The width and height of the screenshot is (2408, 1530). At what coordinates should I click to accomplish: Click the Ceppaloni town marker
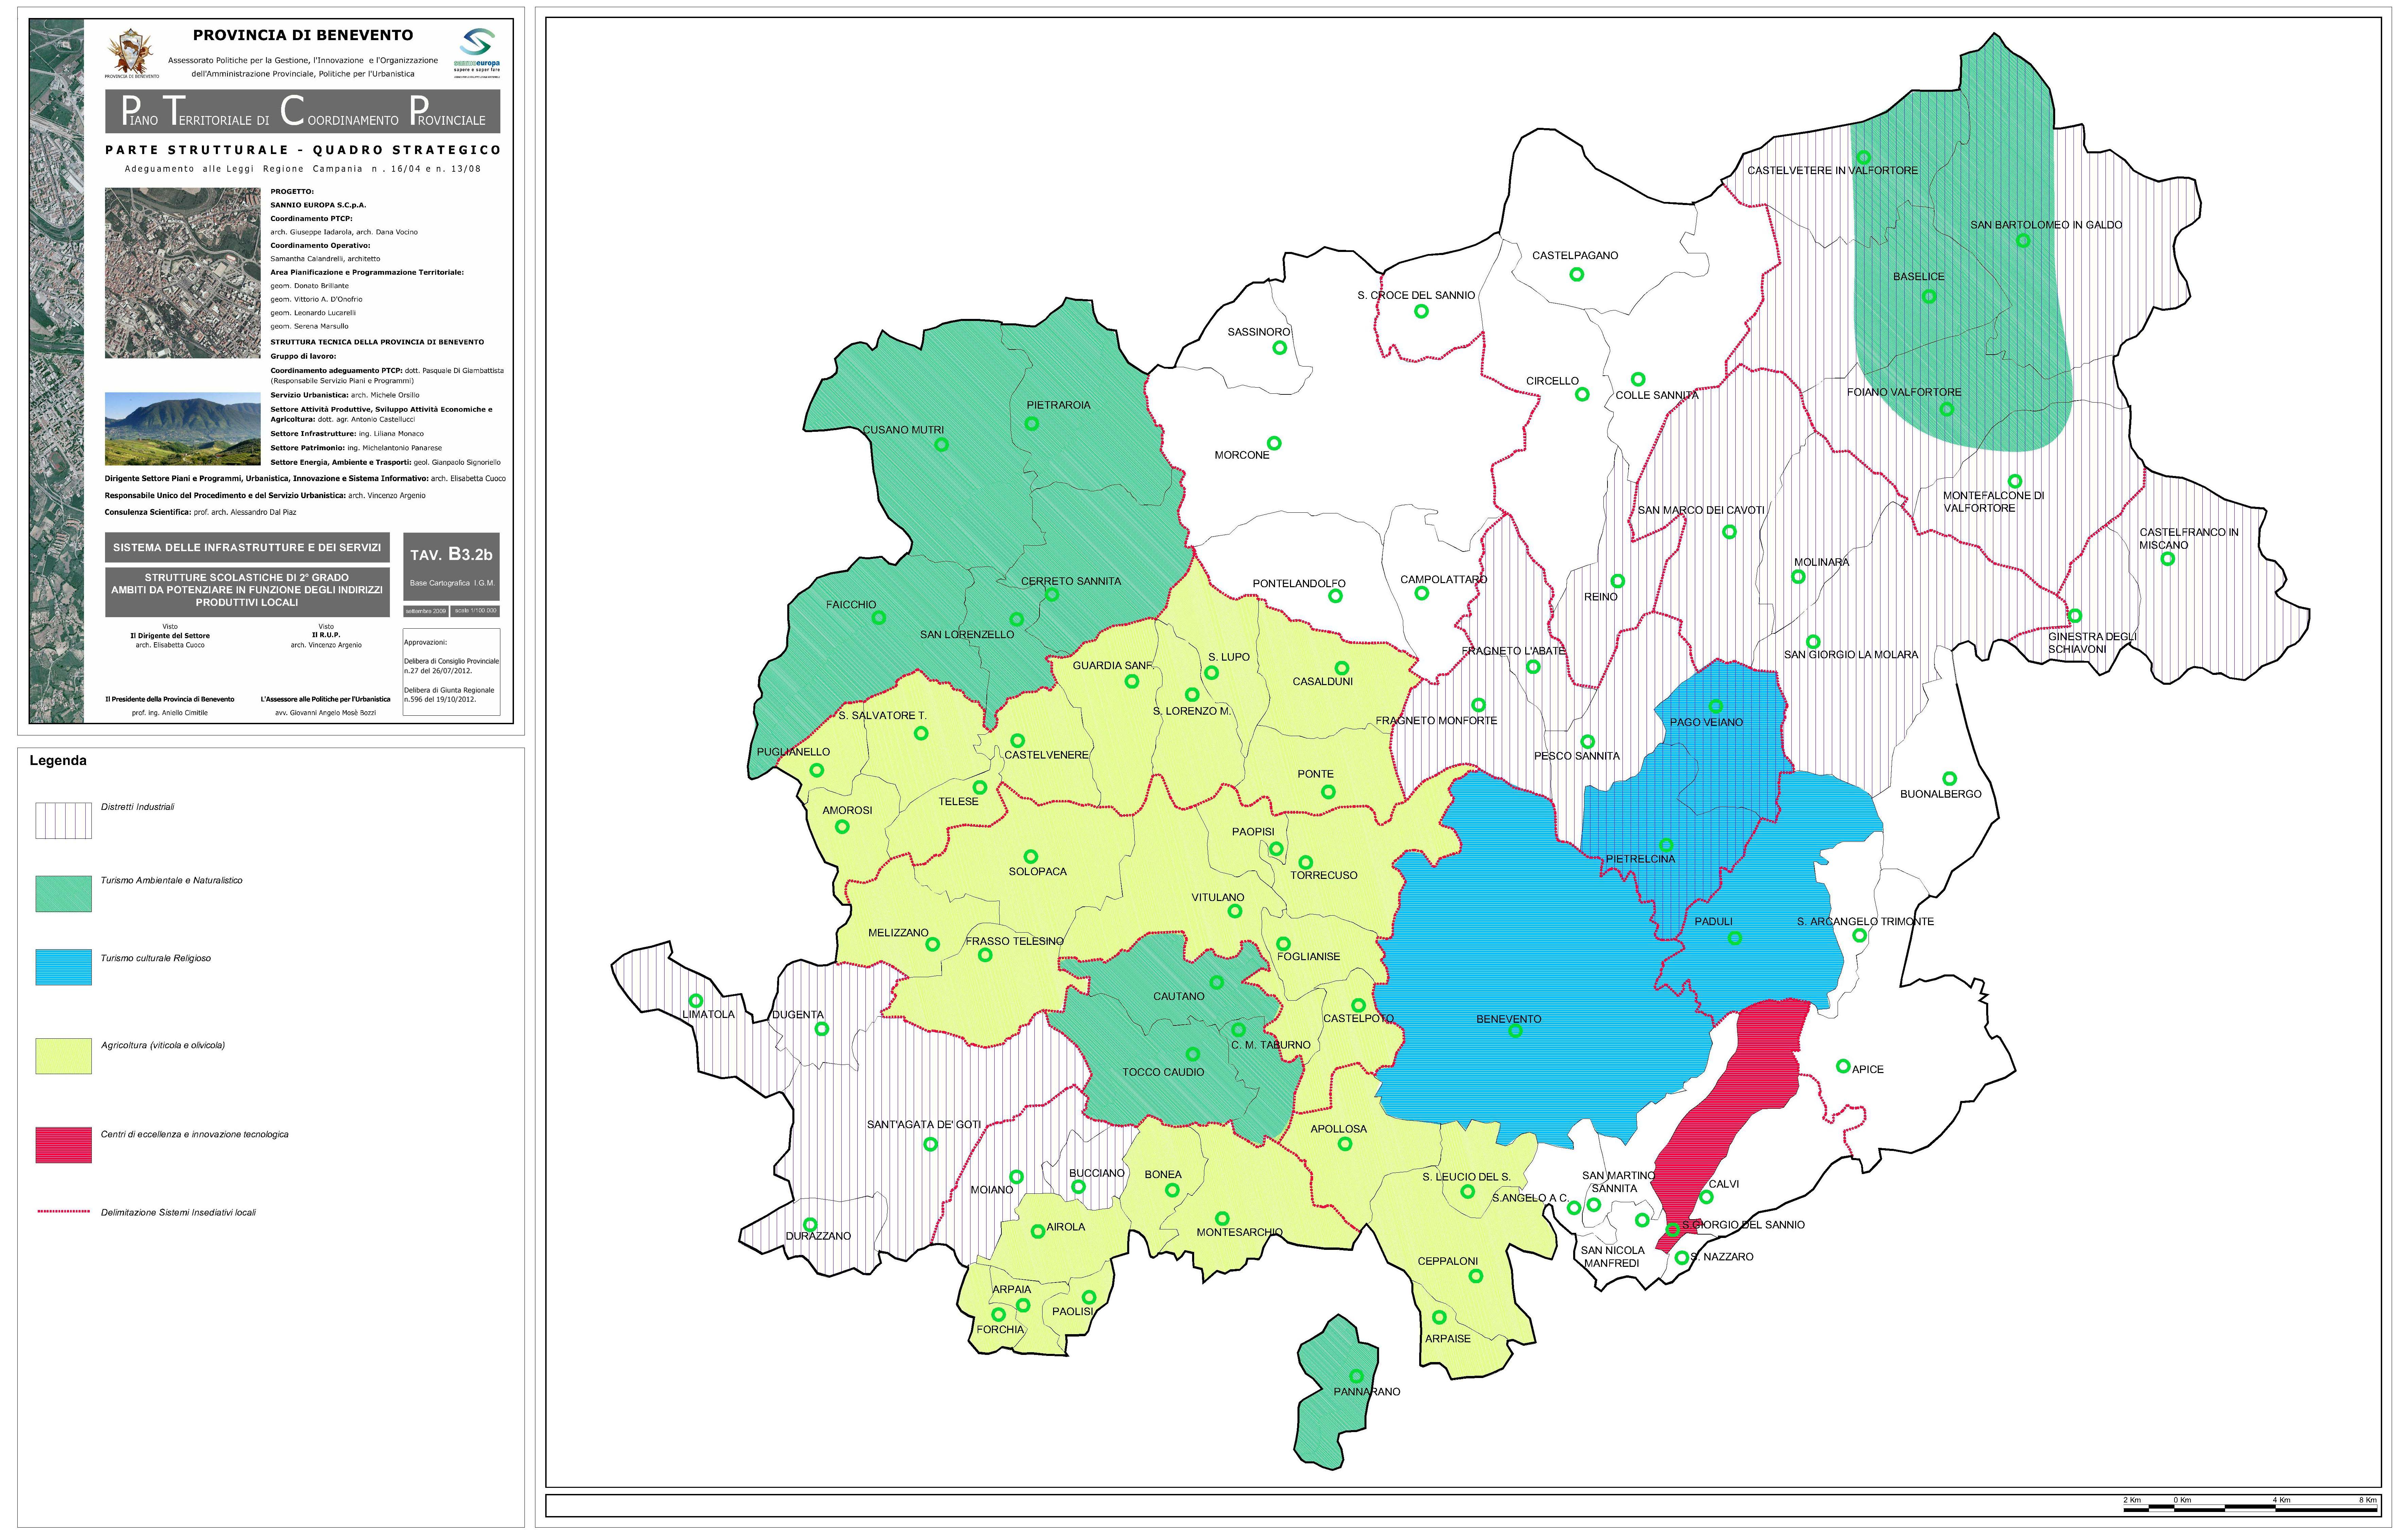pos(1476,1276)
